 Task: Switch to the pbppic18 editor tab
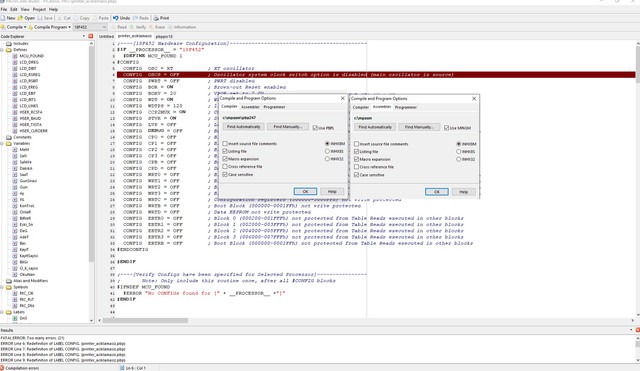click(x=164, y=36)
